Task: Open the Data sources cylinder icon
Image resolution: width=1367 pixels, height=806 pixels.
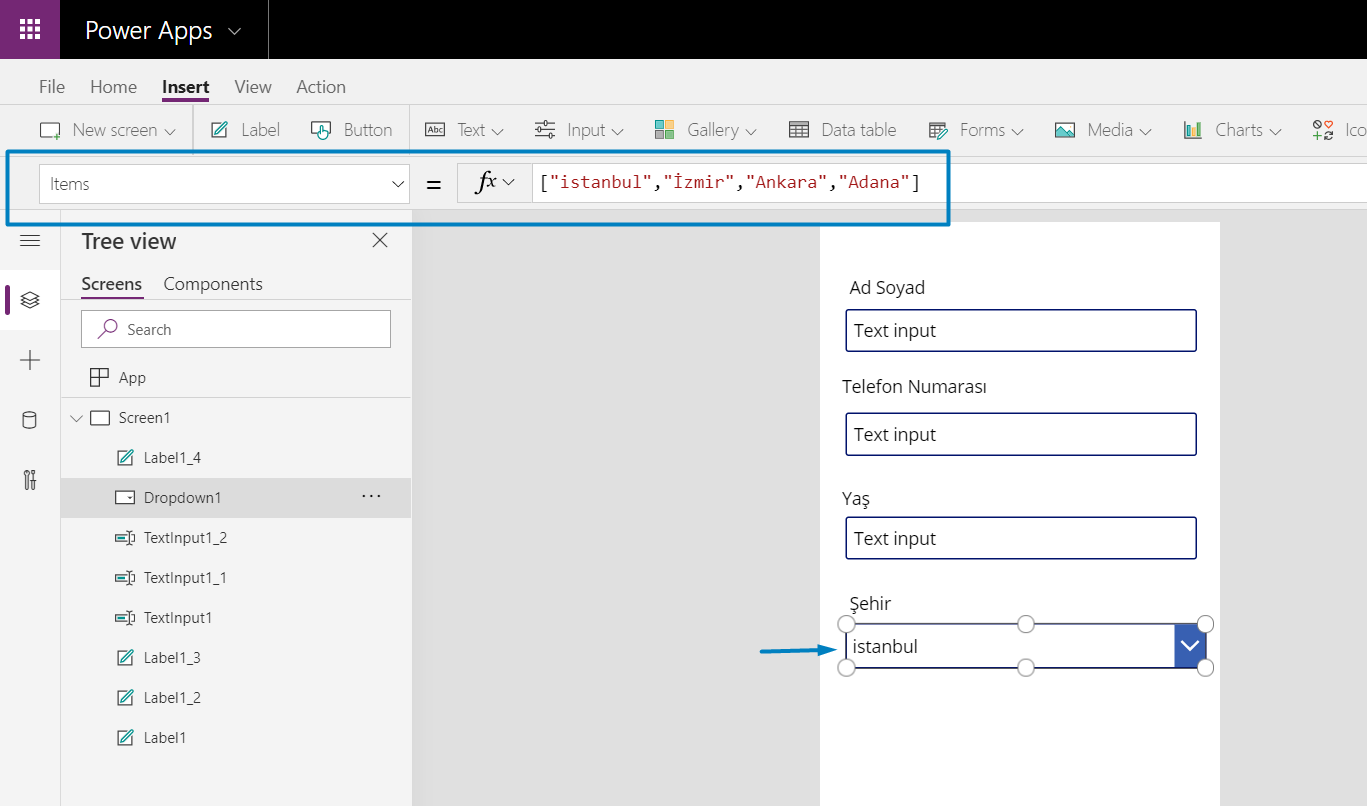Action: point(30,420)
